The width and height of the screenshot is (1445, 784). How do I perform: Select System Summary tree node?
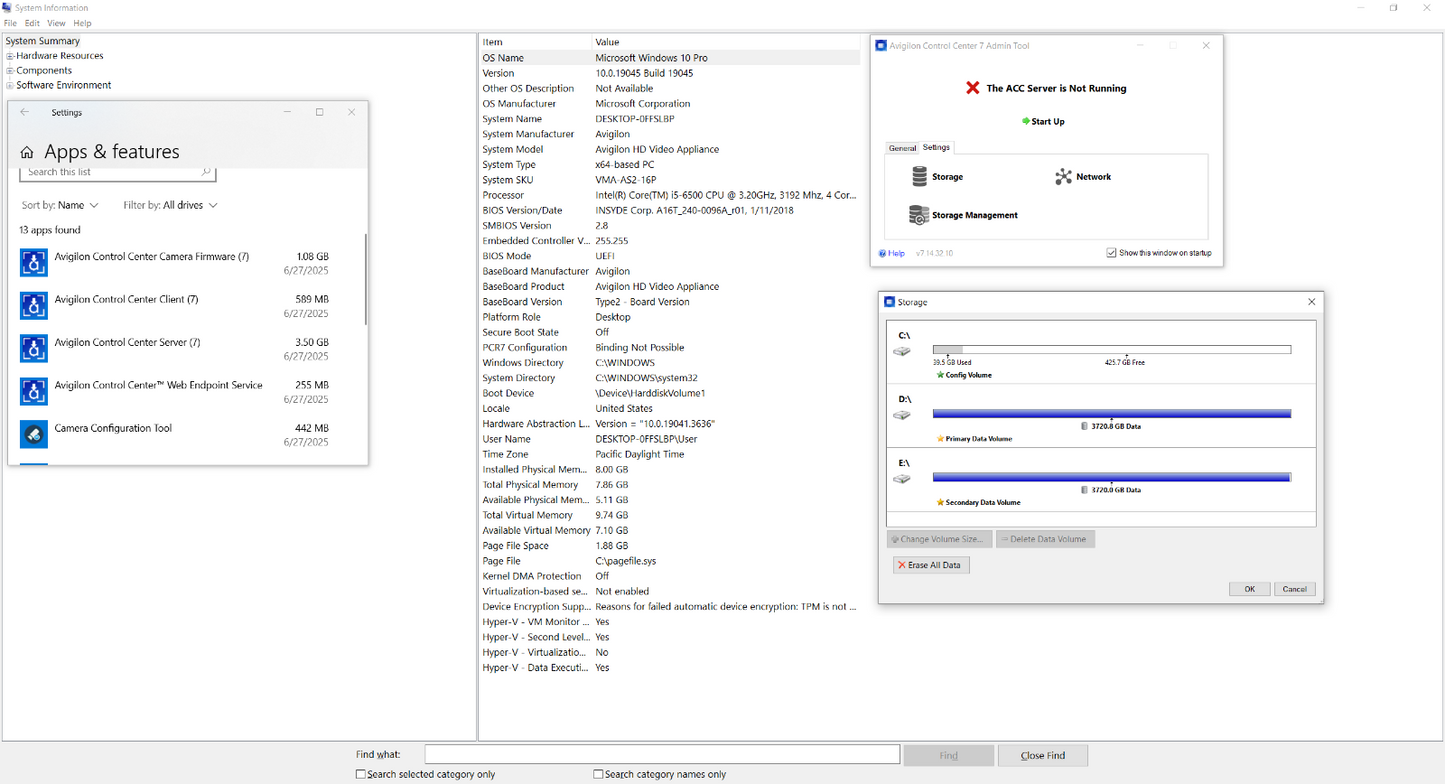tap(43, 41)
